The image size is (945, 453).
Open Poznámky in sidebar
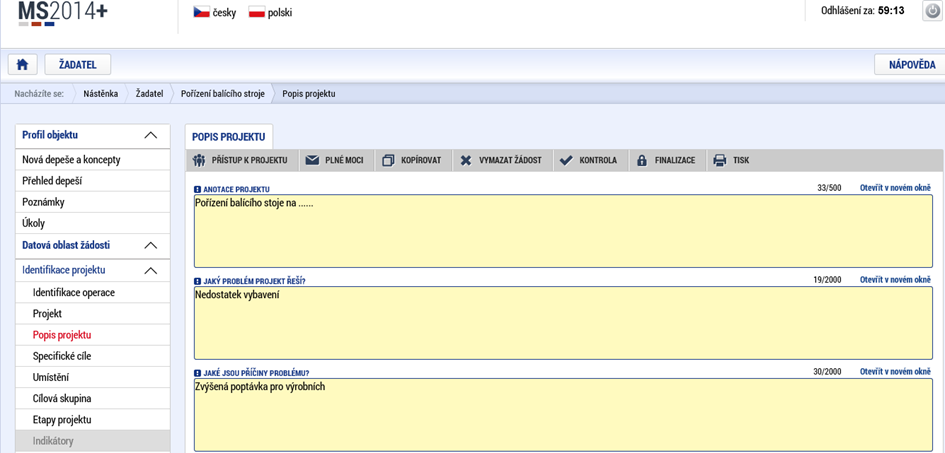(93, 202)
